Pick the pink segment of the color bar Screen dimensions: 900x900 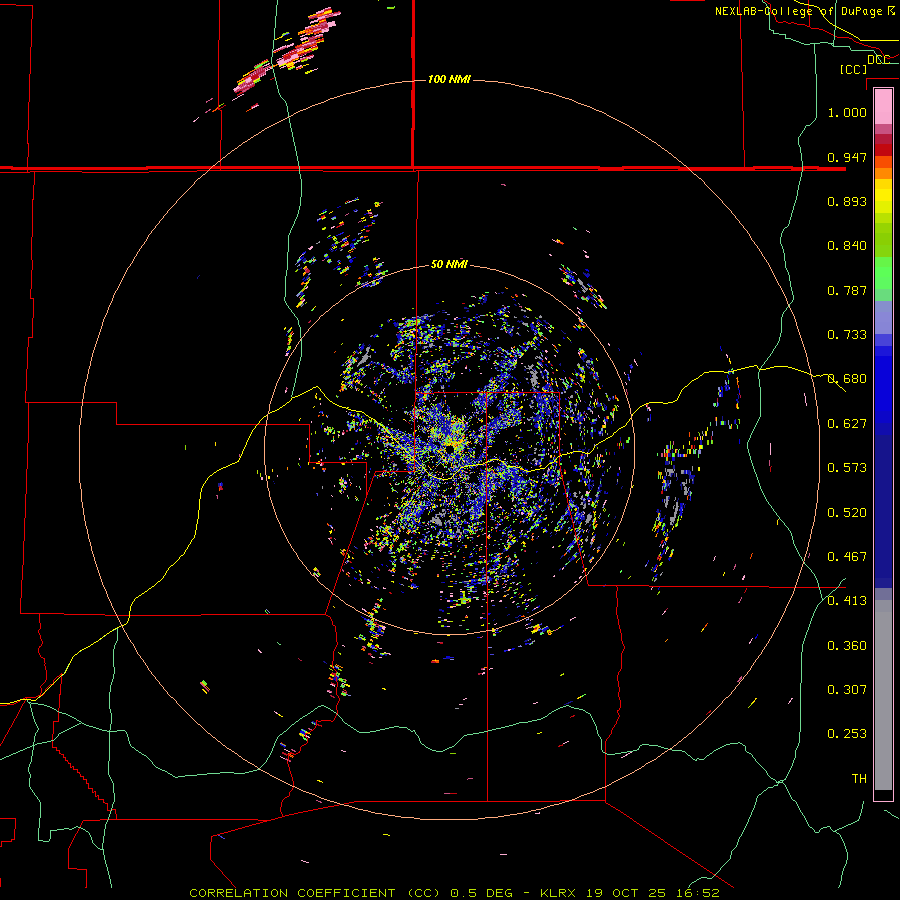click(x=883, y=106)
